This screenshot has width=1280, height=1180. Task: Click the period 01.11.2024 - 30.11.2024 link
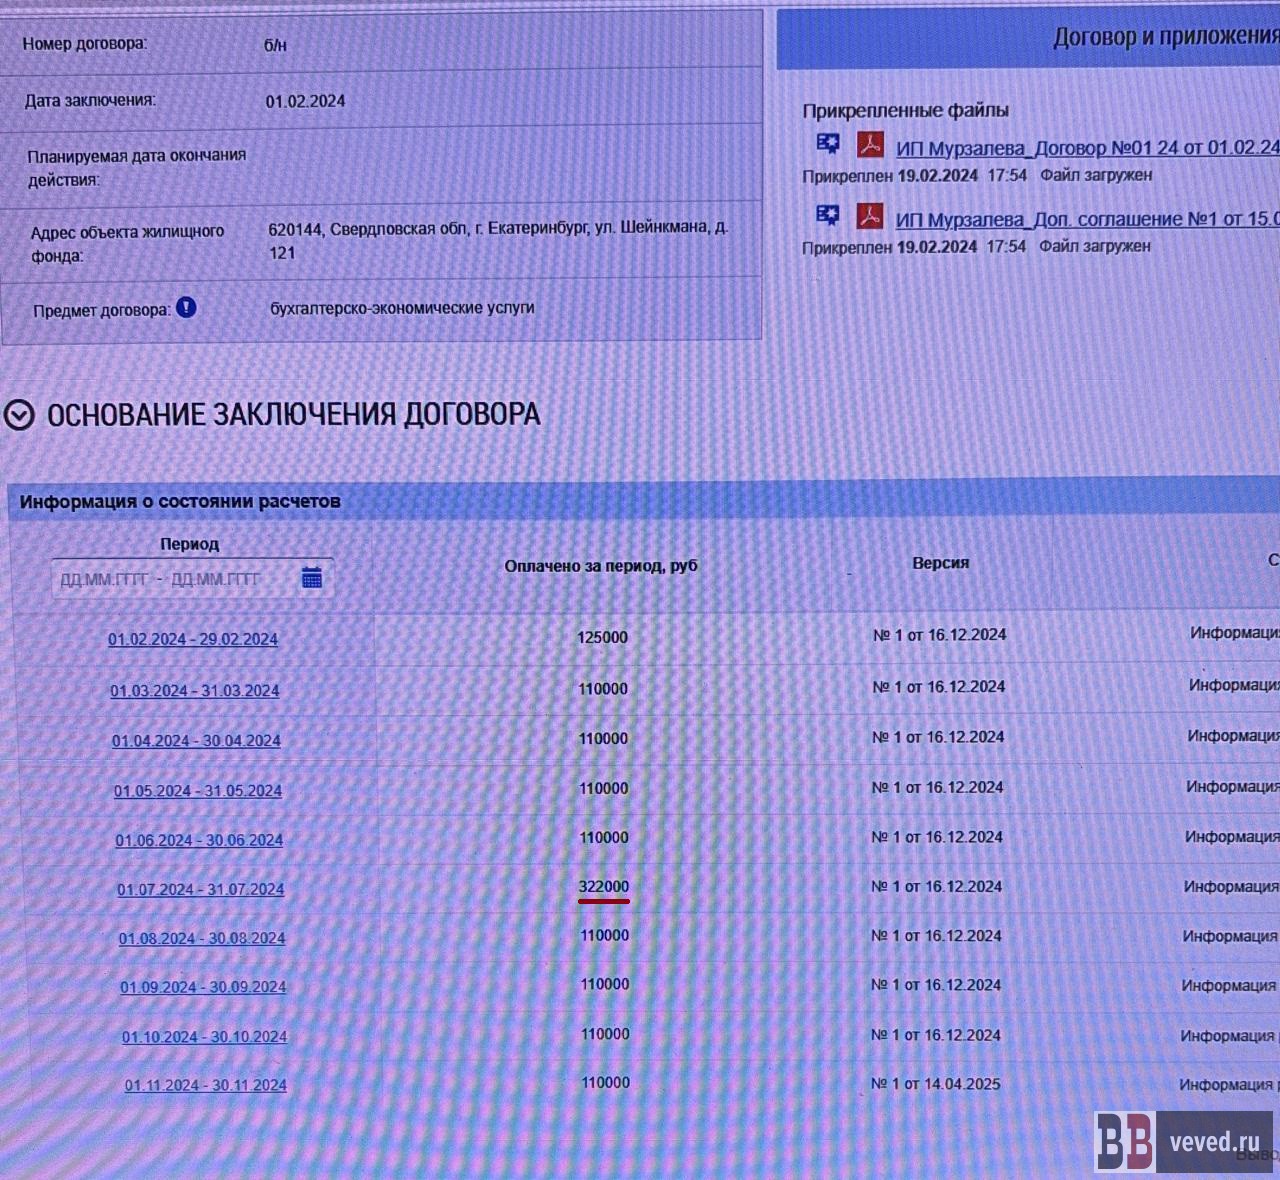coord(205,1085)
